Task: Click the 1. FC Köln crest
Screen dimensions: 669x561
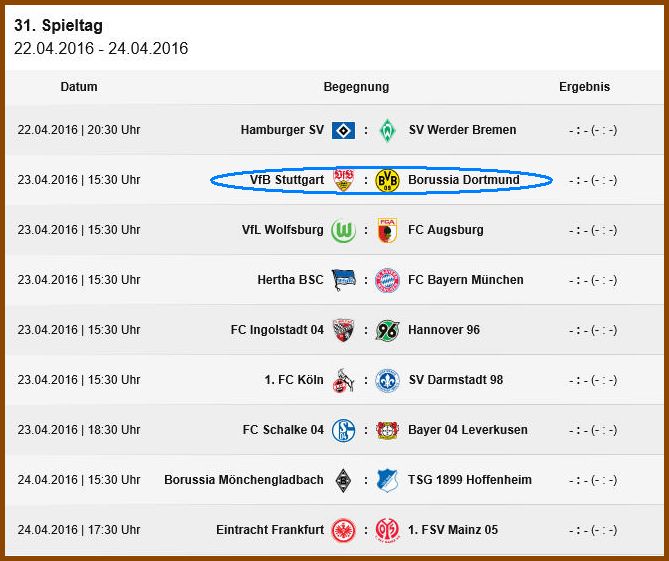Action: click(343, 381)
